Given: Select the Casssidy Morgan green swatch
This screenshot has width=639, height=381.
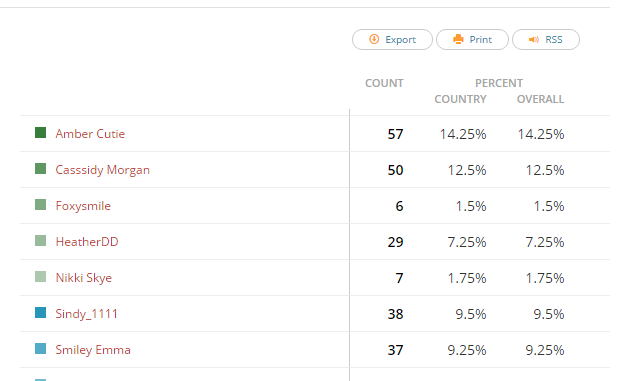Looking at the screenshot, I should click(x=40, y=168).
